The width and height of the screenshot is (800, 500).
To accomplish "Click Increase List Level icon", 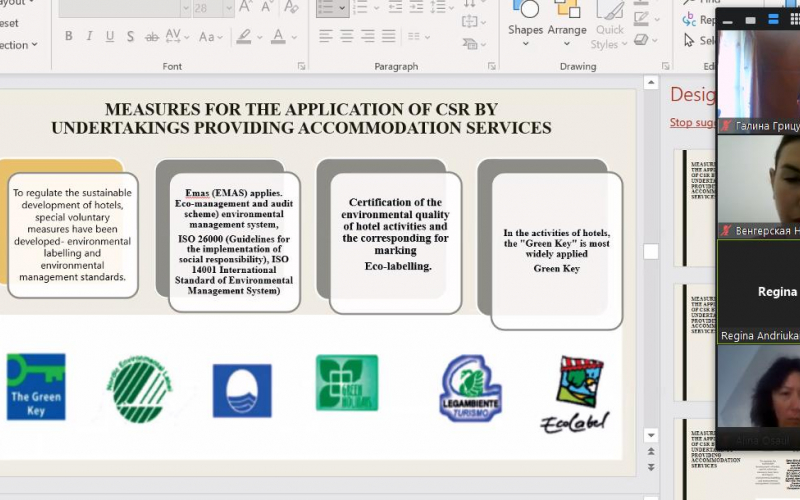I will coord(416,7).
